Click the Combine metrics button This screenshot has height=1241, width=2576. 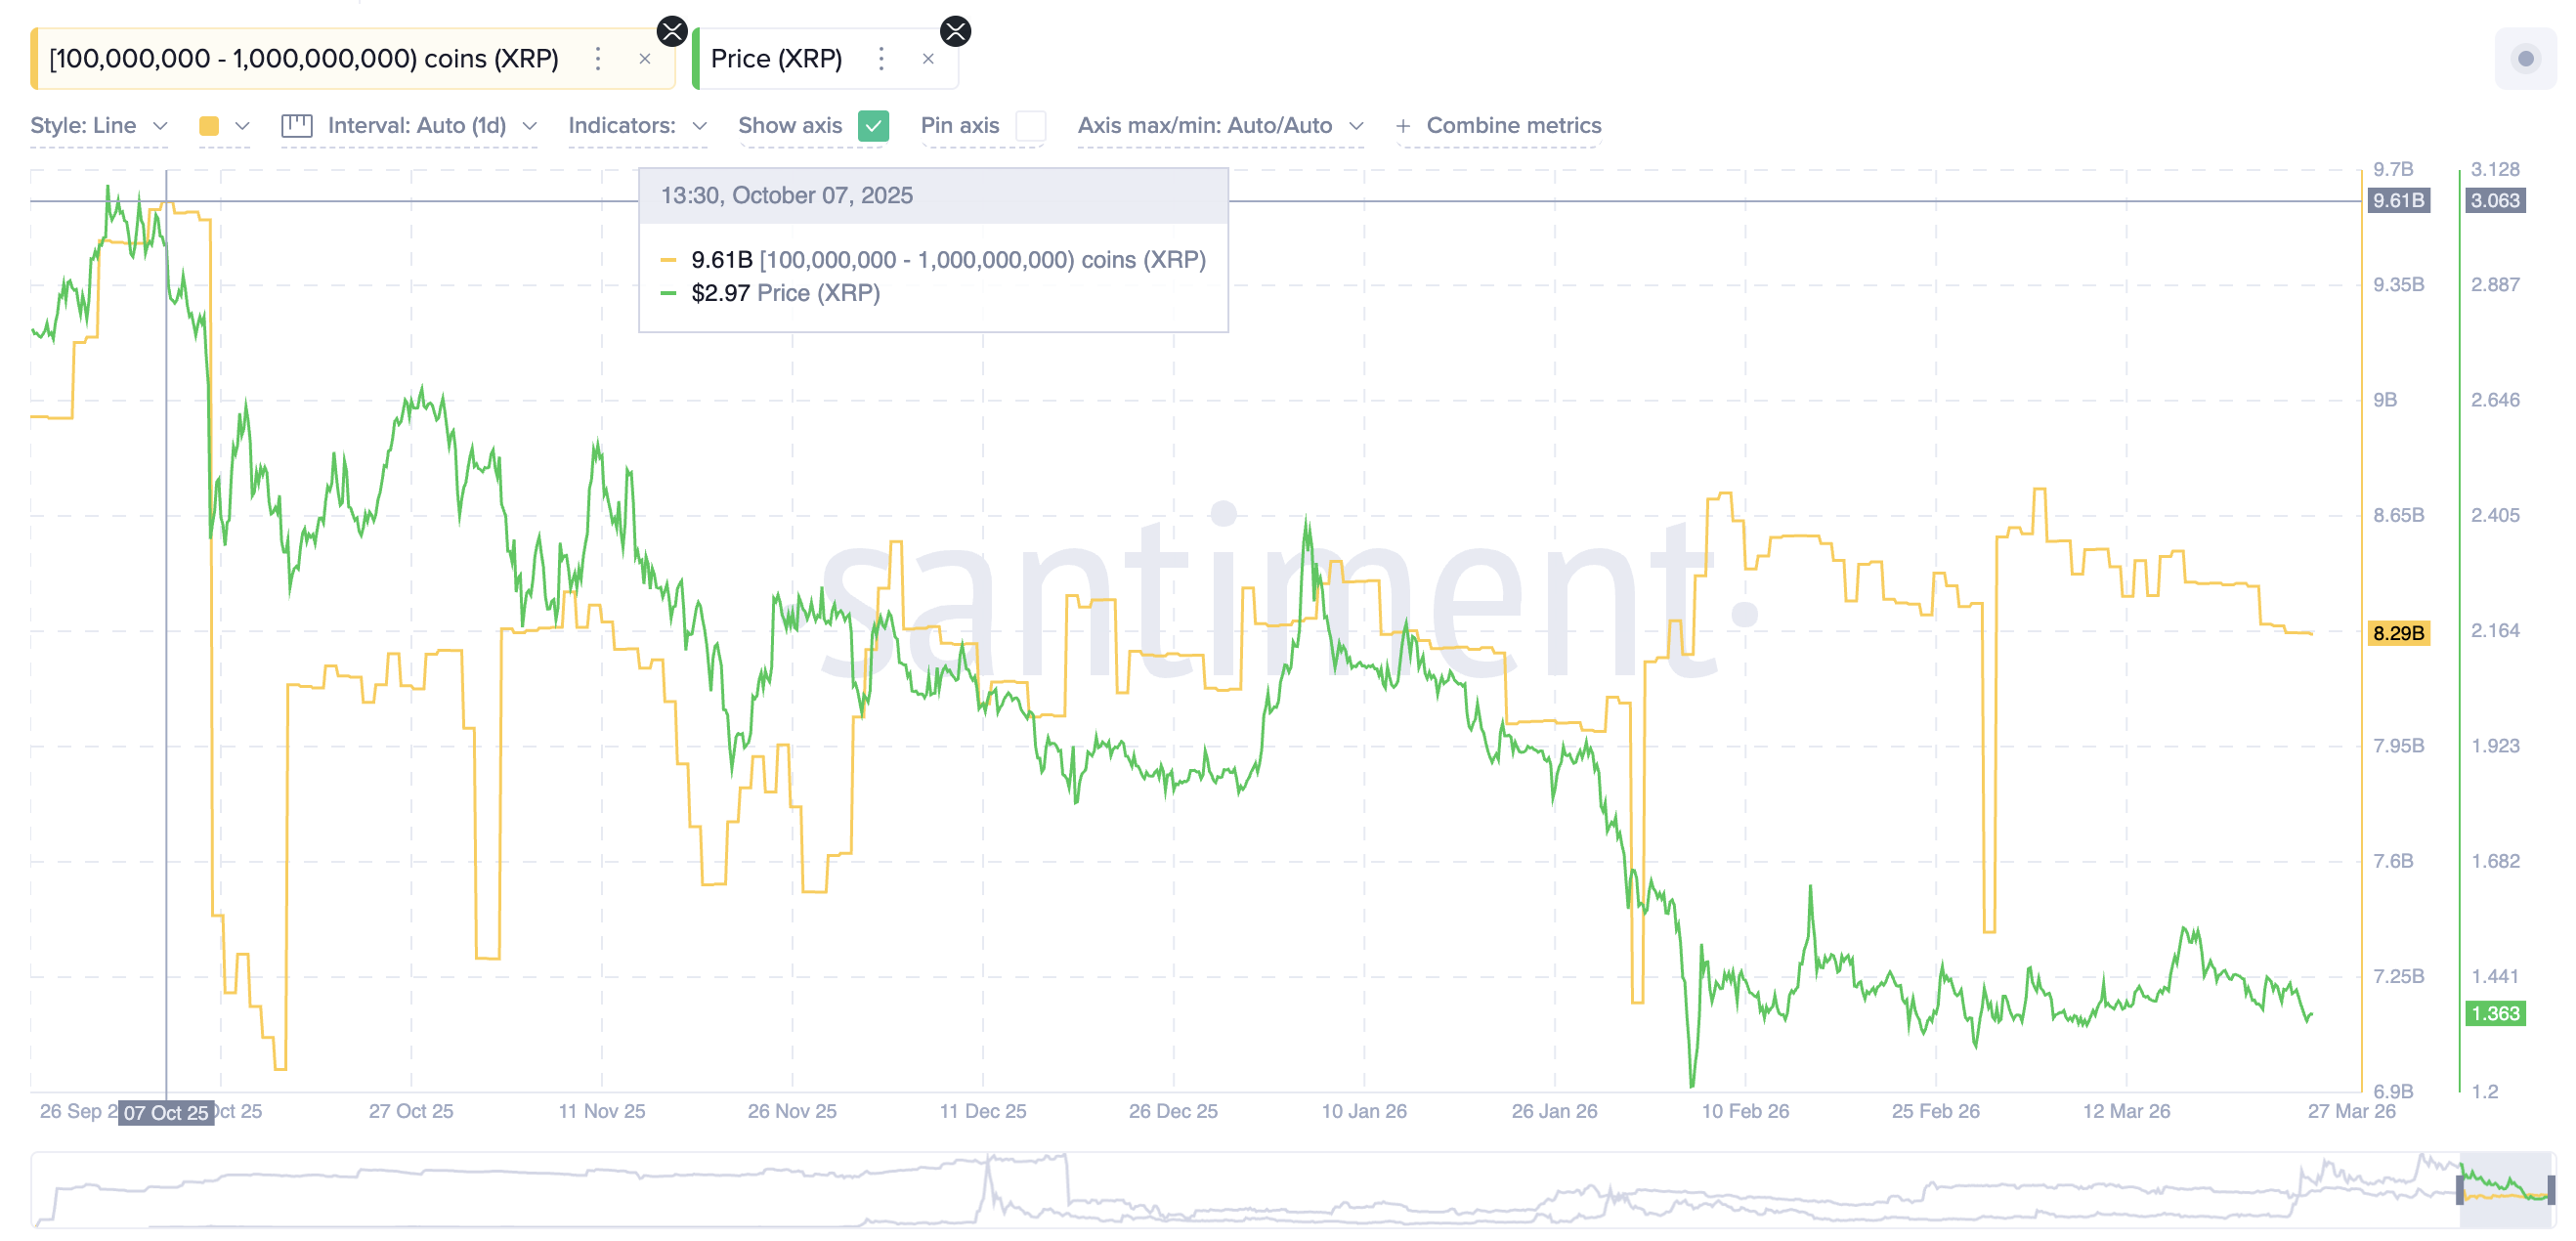(x=1513, y=126)
